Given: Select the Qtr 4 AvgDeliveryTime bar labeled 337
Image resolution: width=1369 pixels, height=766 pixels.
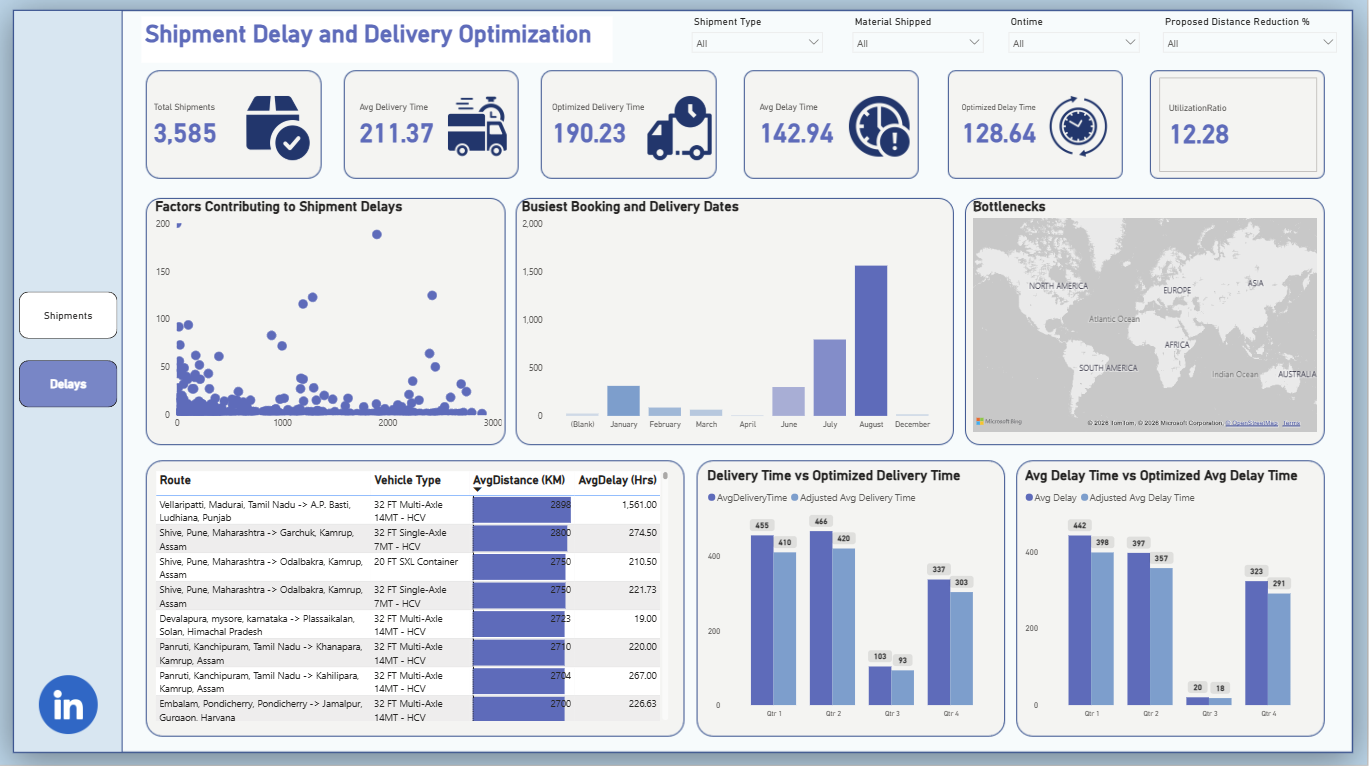Looking at the screenshot, I should click(938, 642).
